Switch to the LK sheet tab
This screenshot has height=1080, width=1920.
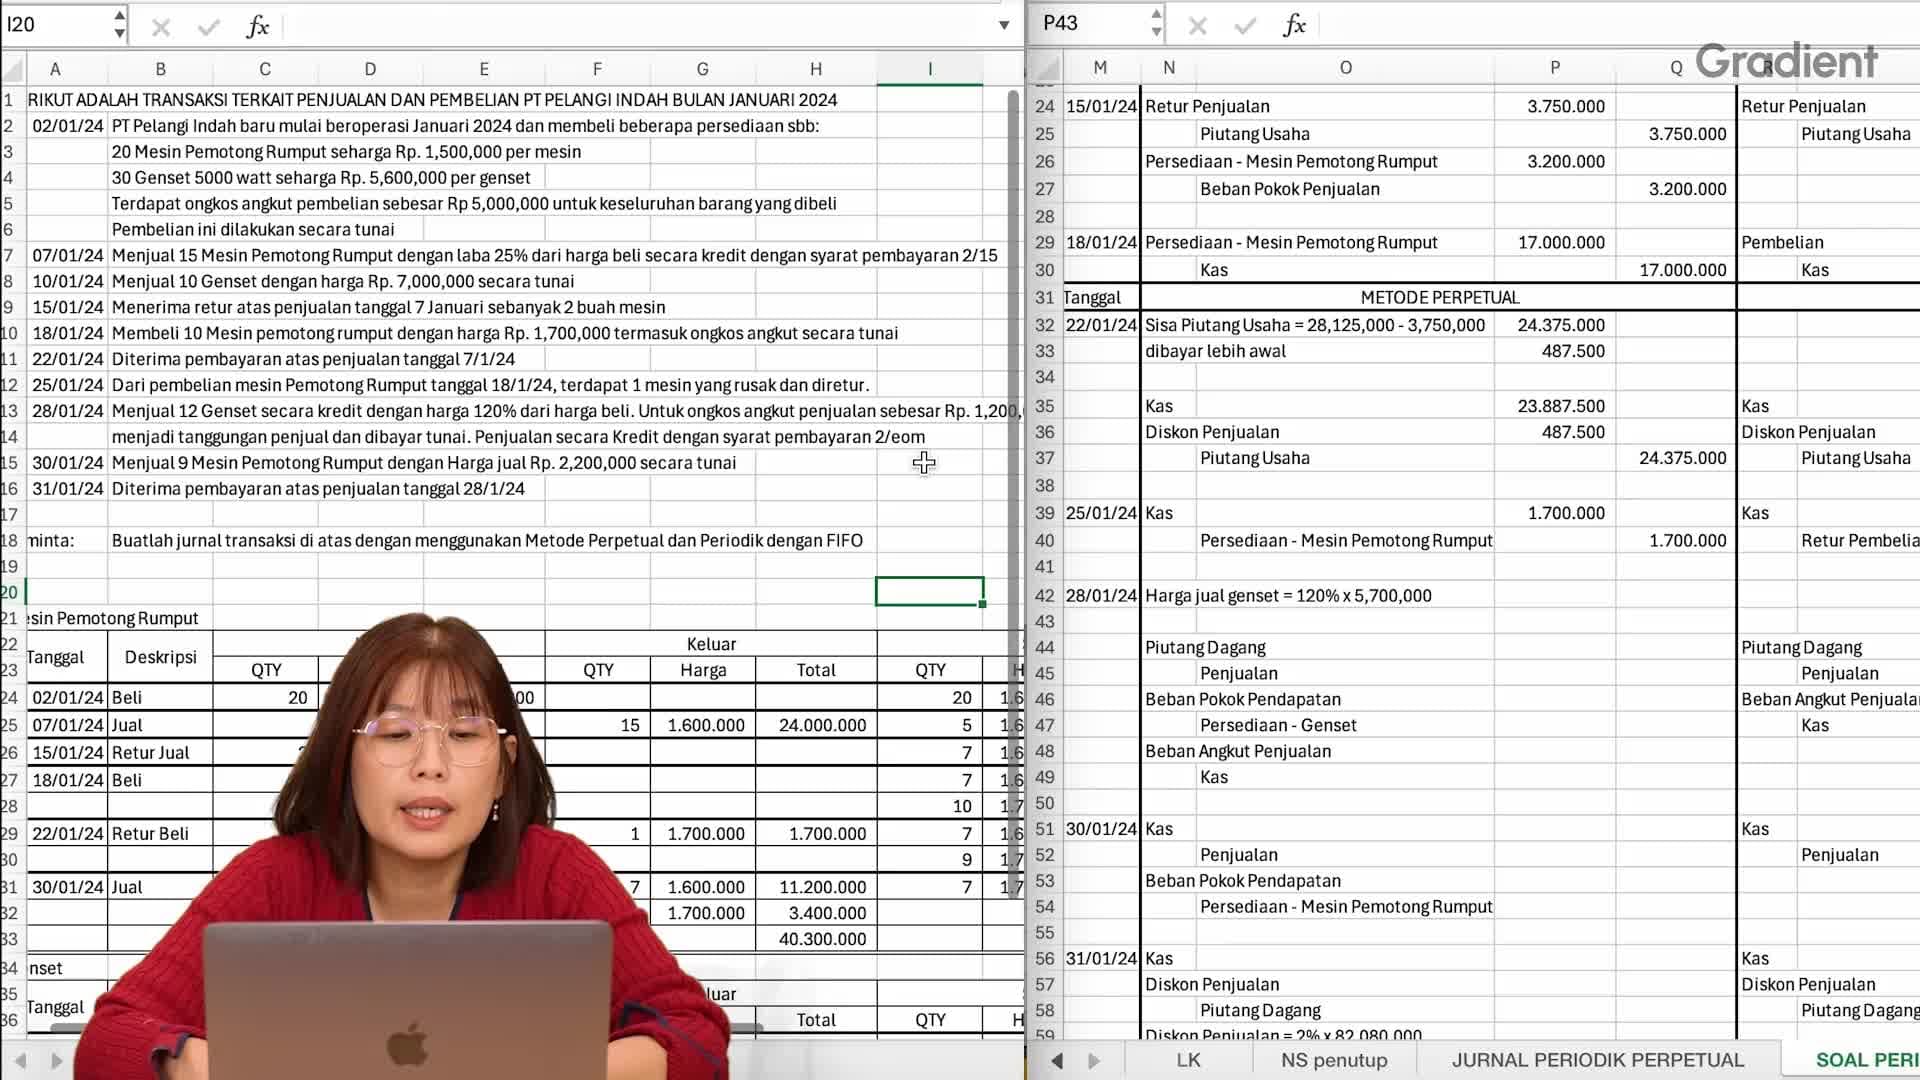coord(1188,1060)
